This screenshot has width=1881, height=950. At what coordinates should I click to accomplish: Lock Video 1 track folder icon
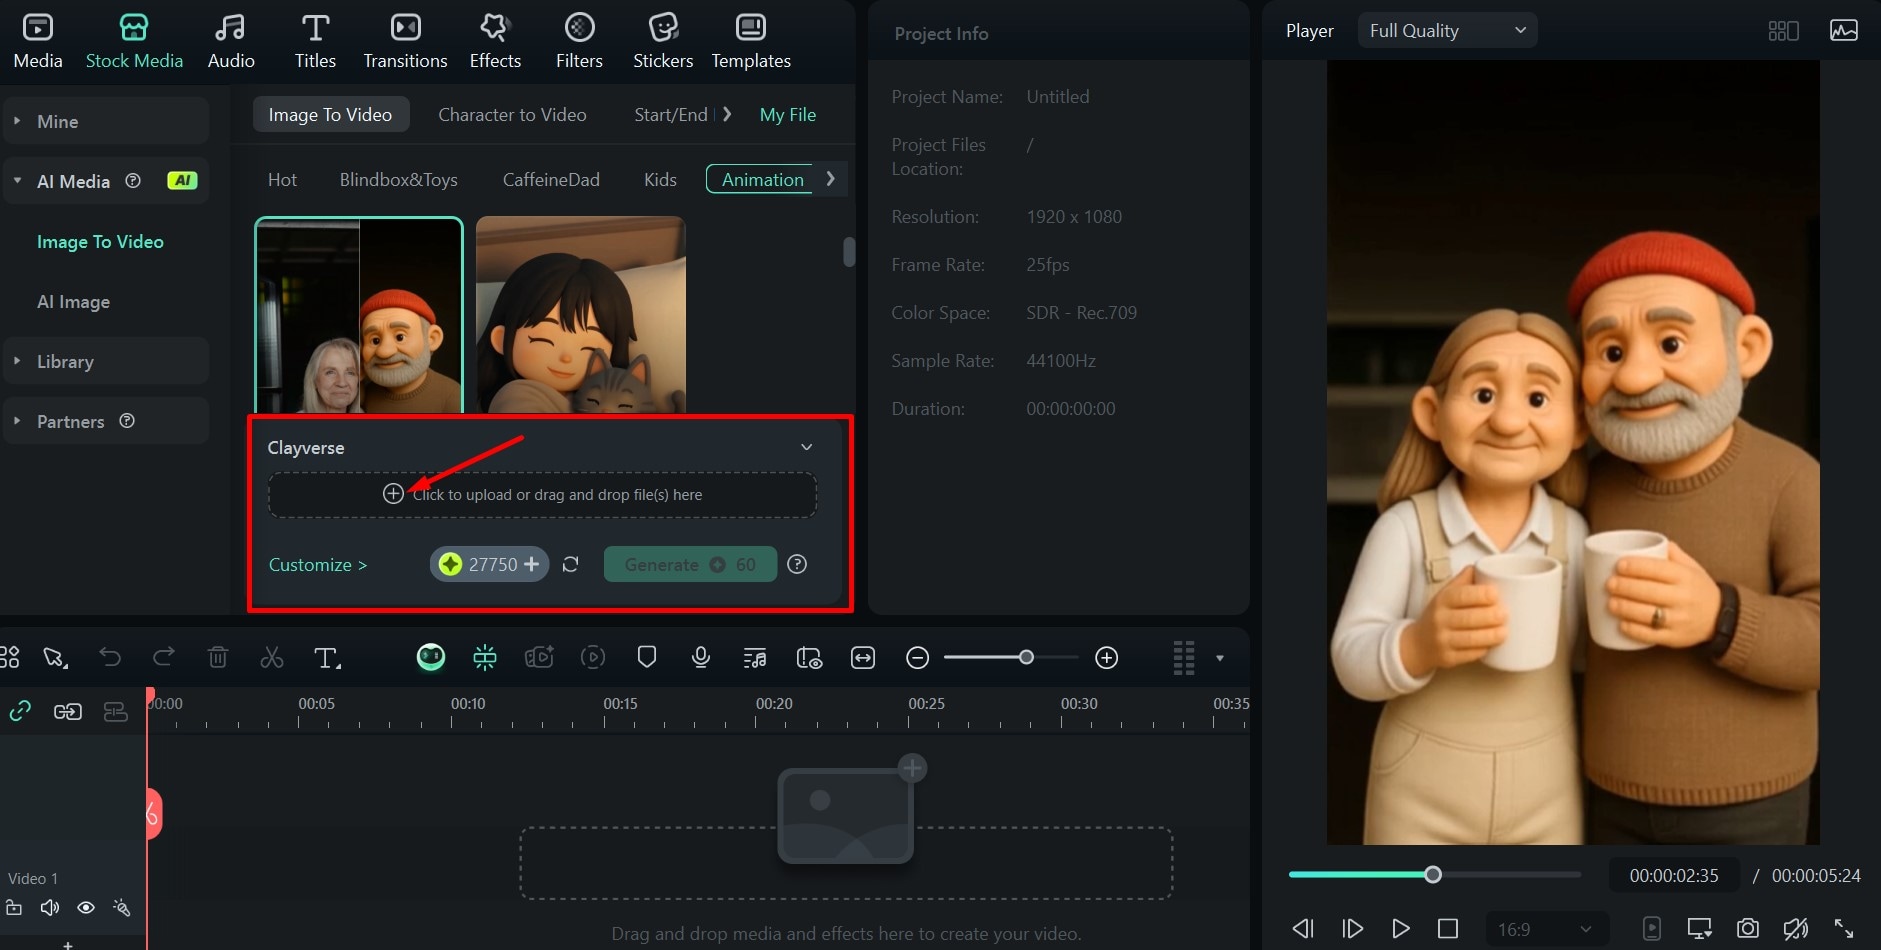[x=14, y=908]
